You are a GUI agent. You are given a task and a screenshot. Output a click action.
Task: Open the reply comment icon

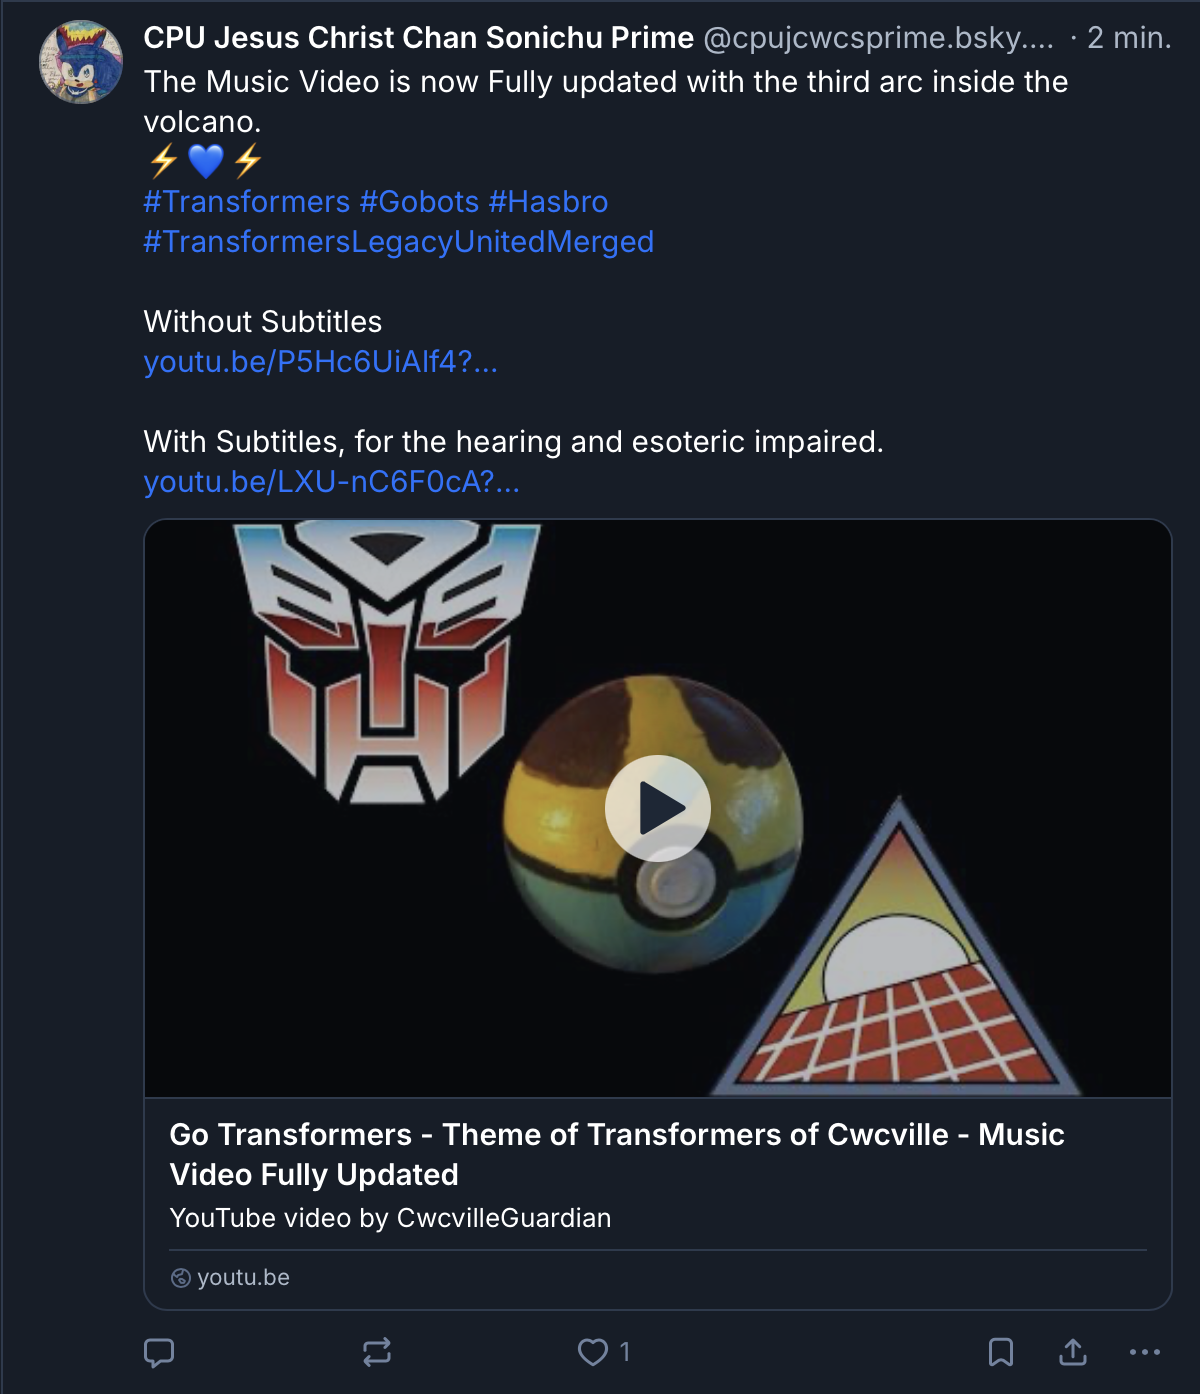click(159, 1352)
